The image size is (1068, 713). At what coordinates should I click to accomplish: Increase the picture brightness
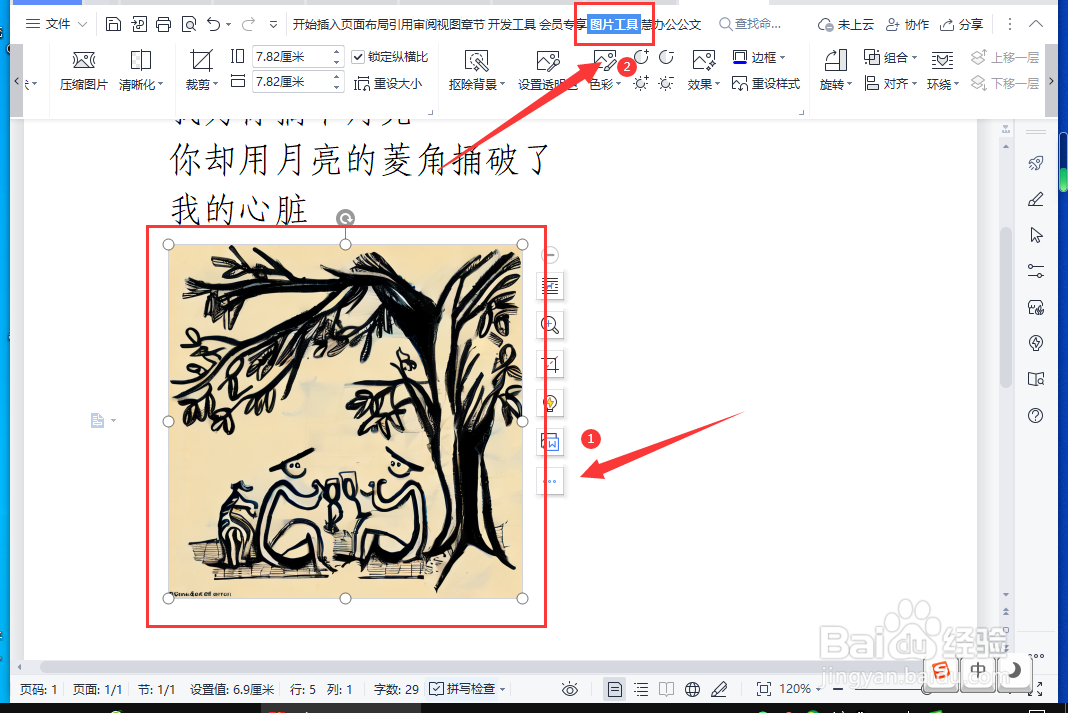[x=641, y=83]
